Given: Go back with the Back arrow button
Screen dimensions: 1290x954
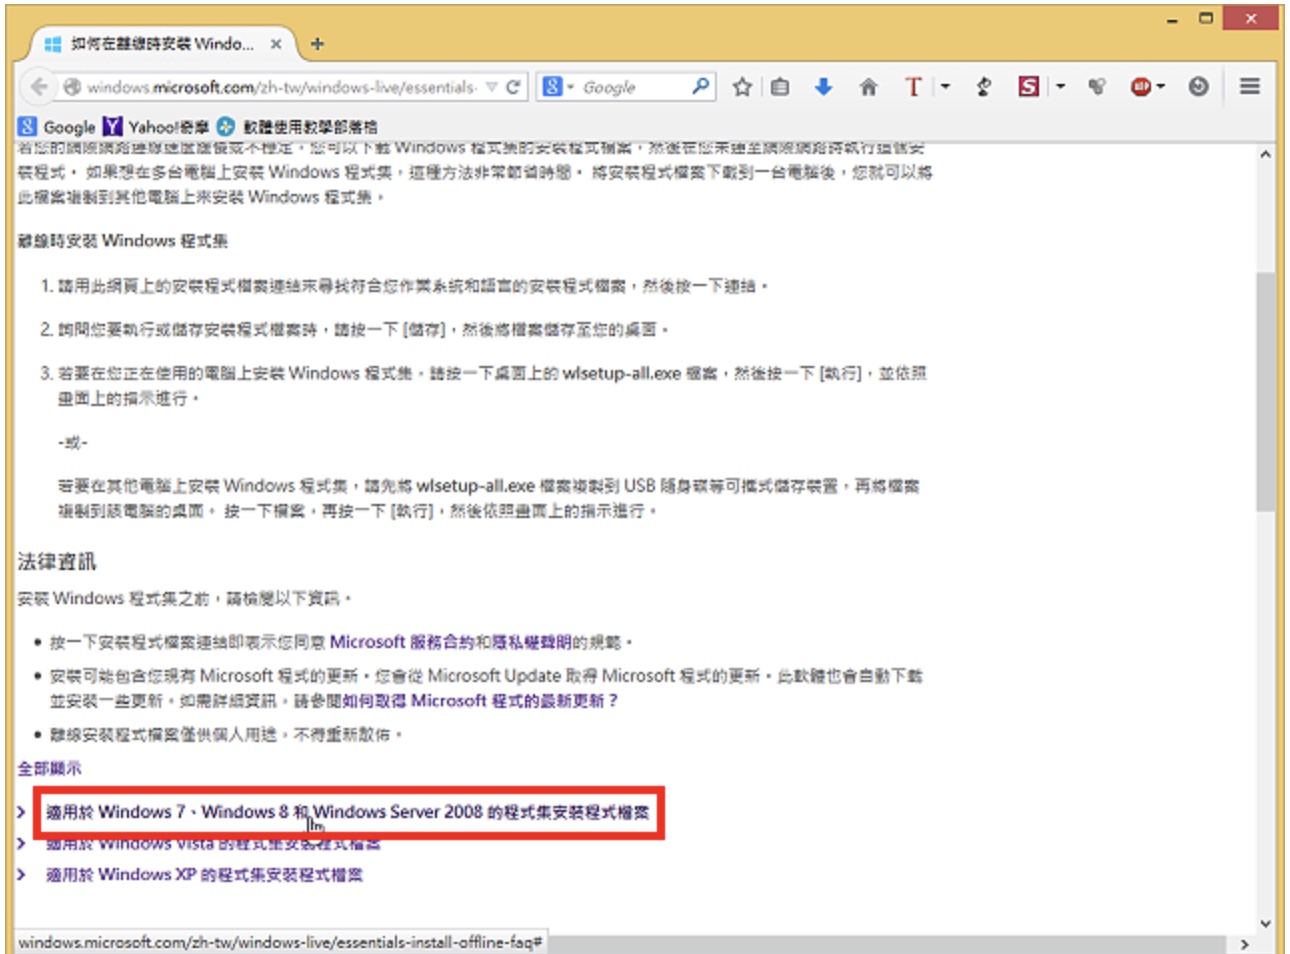Looking at the screenshot, I should [38, 87].
